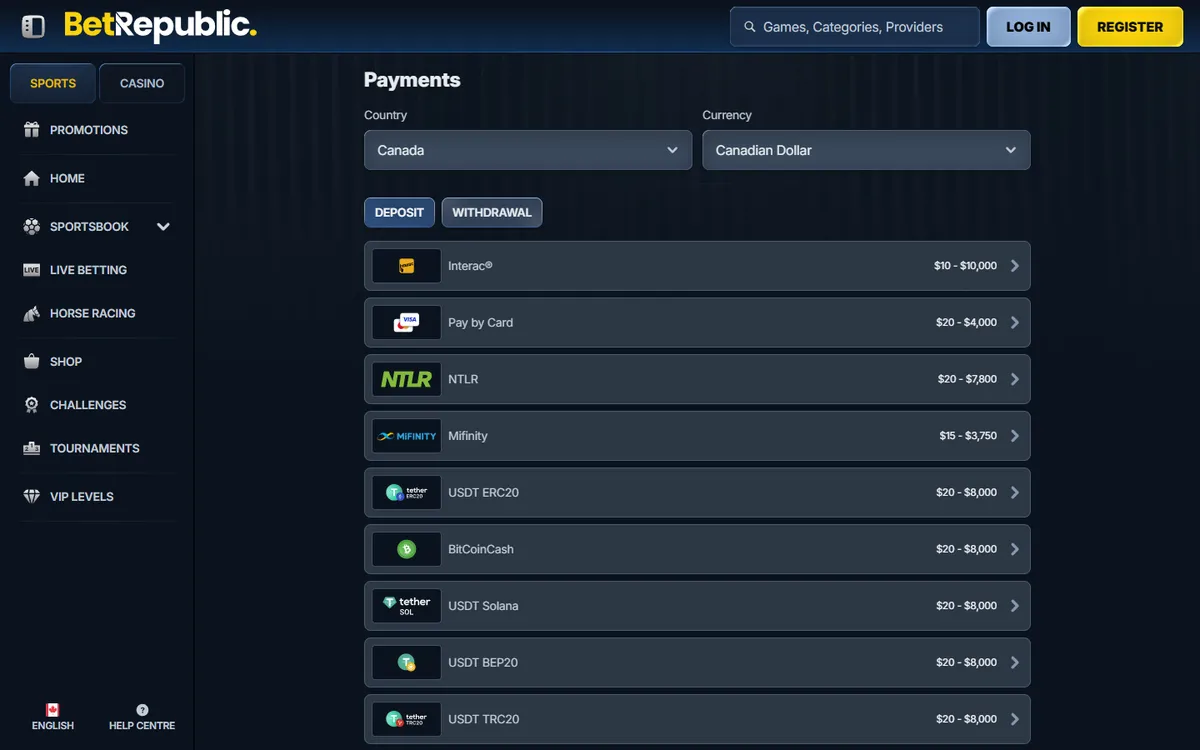1200x750 pixels.
Task: Click the Interac logo thumbnail
Action: (x=407, y=266)
